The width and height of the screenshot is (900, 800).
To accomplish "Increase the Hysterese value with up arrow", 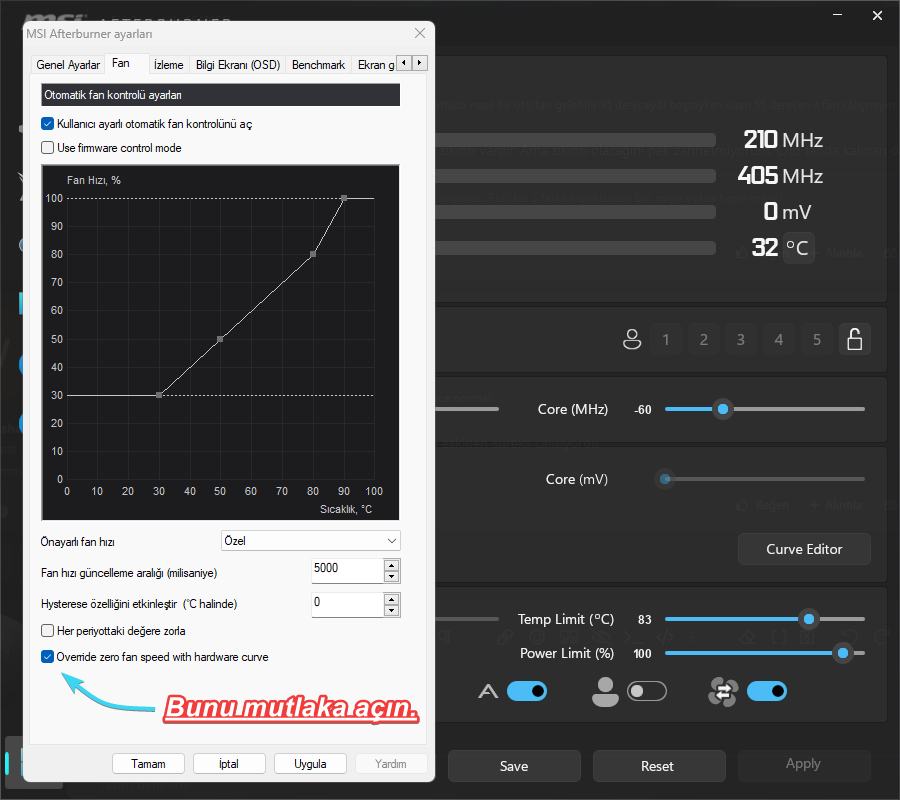I will coord(391,599).
